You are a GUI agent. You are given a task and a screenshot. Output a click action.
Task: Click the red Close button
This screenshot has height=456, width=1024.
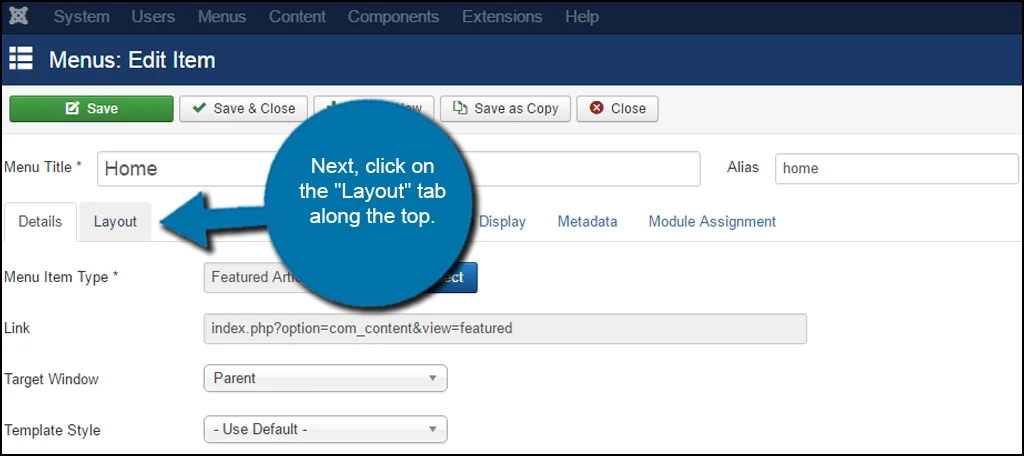point(617,109)
